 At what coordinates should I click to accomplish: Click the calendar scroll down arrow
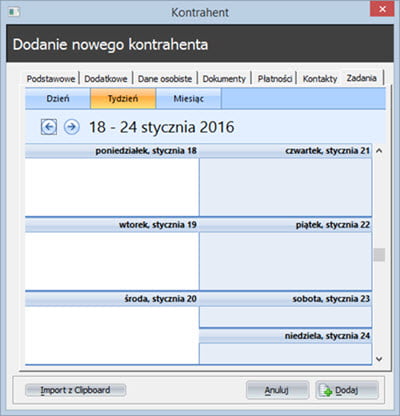tap(379, 359)
